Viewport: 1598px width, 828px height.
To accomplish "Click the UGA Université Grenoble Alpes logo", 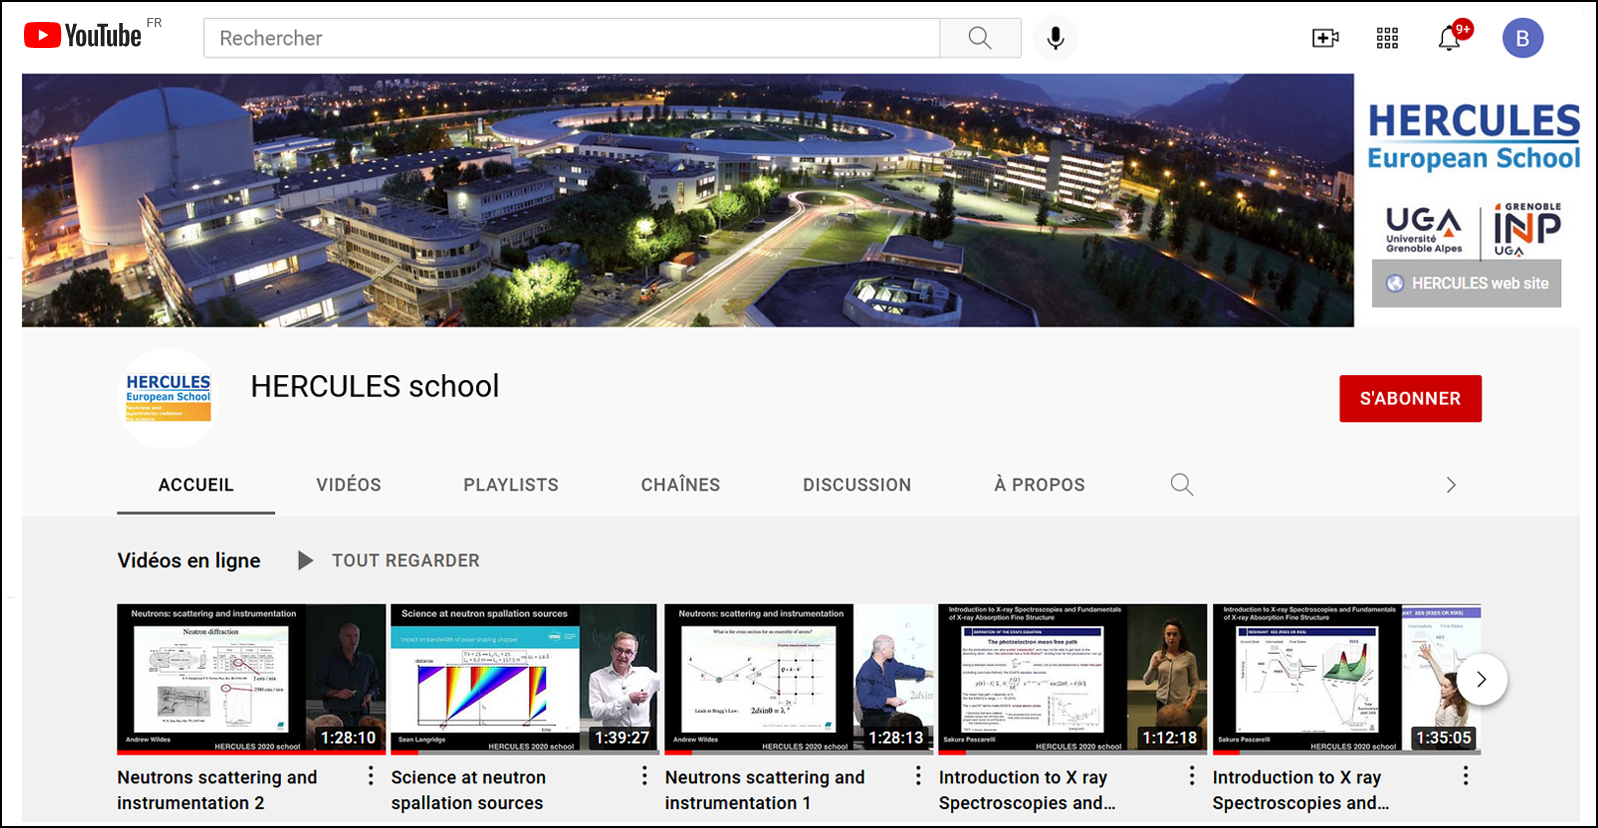I will click(1424, 231).
